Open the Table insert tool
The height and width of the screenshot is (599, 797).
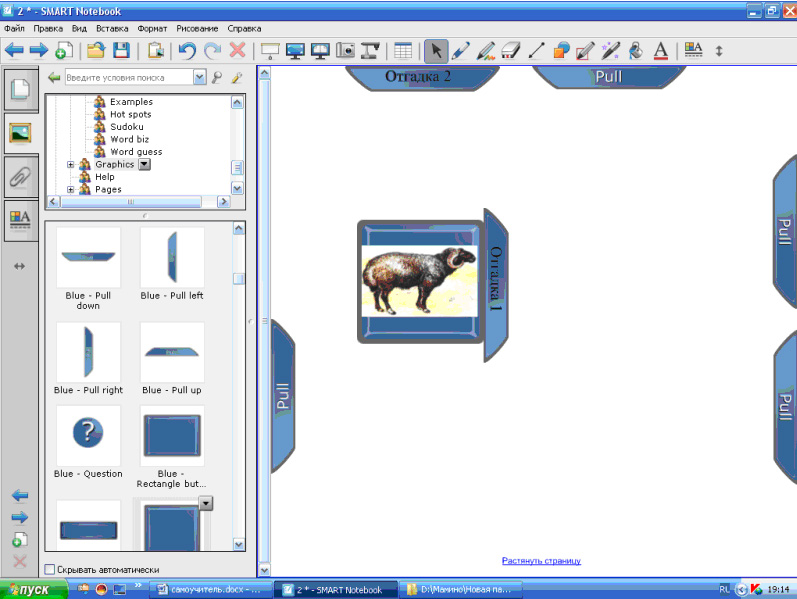click(402, 50)
